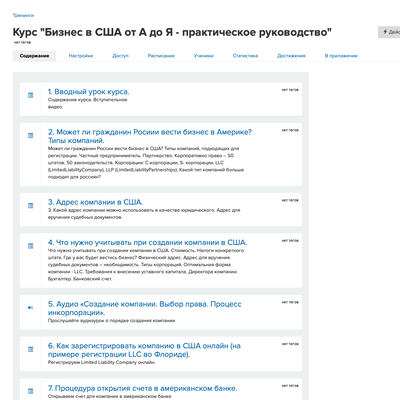This screenshot has height=400, width=400.
Task: Click description 'Регистрируем Limited Liability Company онлайн.'
Action: [102, 362]
